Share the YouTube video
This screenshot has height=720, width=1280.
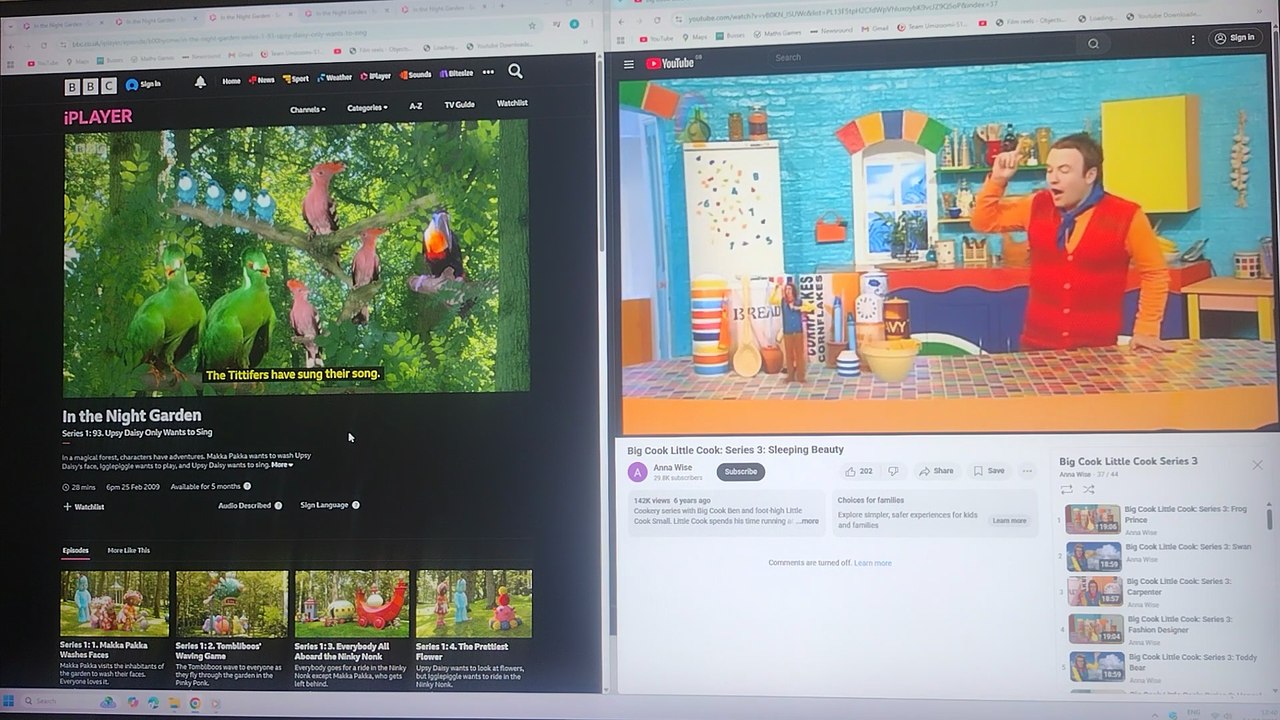coord(937,471)
